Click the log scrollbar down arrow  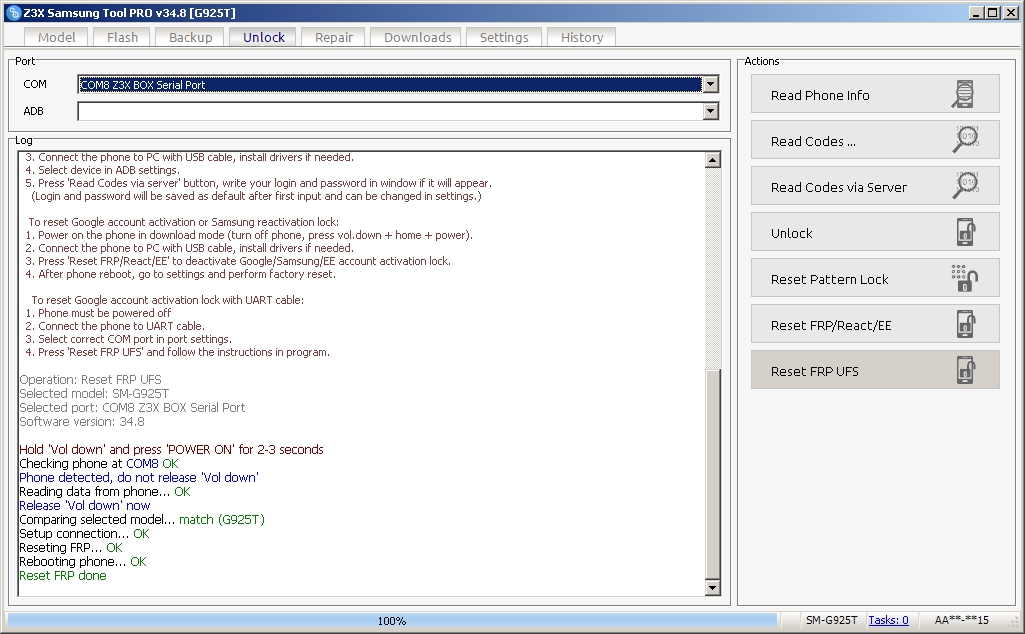pyautogui.click(x=713, y=588)
